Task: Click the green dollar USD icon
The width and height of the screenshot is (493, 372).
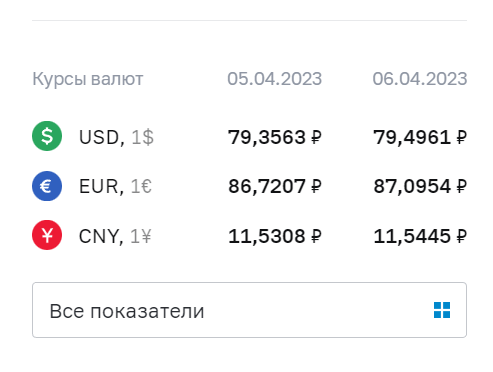Action: pyautogui.click(x=47, y=136)
